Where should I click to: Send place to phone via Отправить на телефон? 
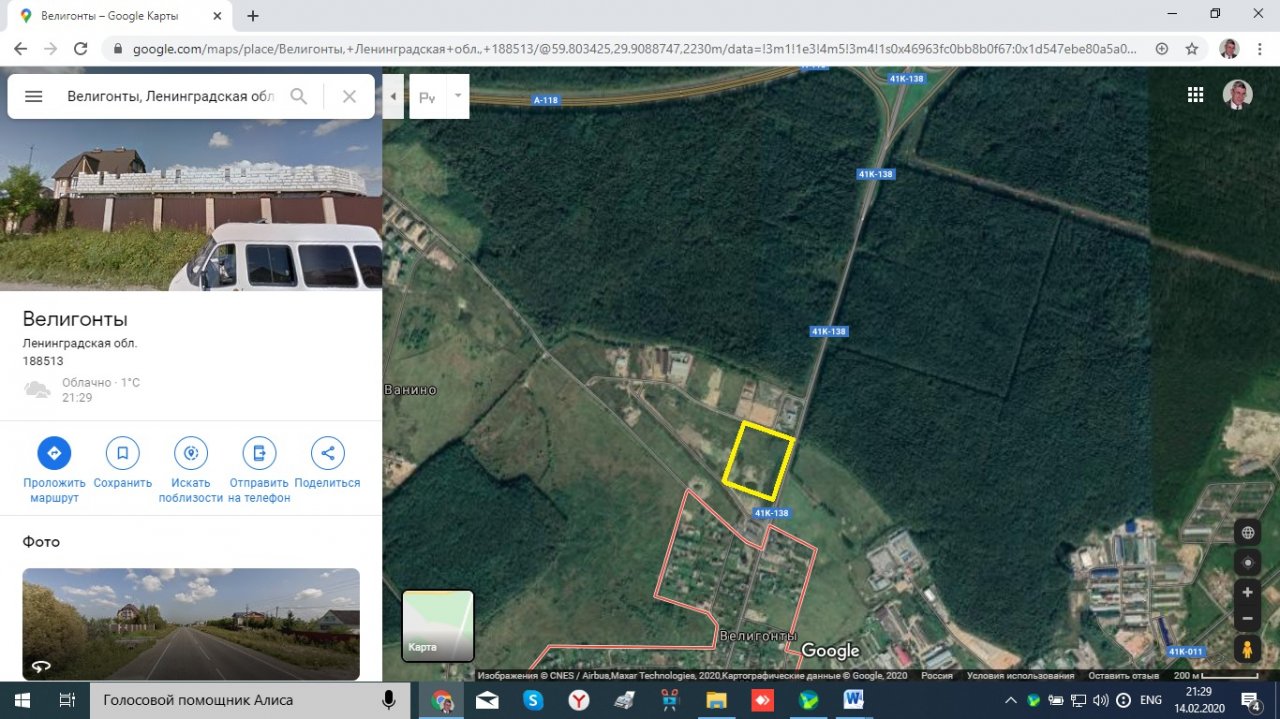(259, 453)
